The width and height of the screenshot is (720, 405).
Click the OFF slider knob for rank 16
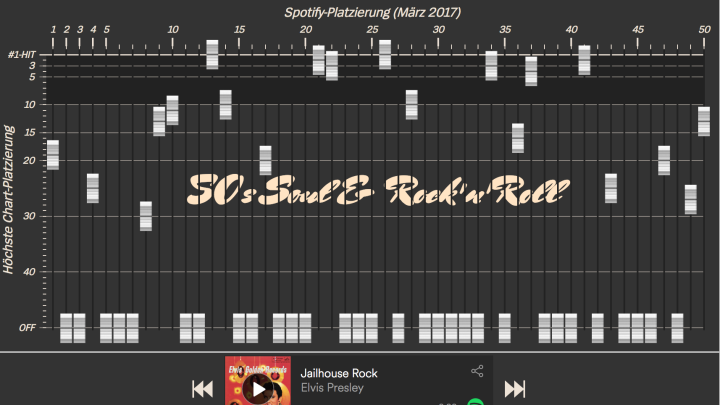[x=252, y=328]
